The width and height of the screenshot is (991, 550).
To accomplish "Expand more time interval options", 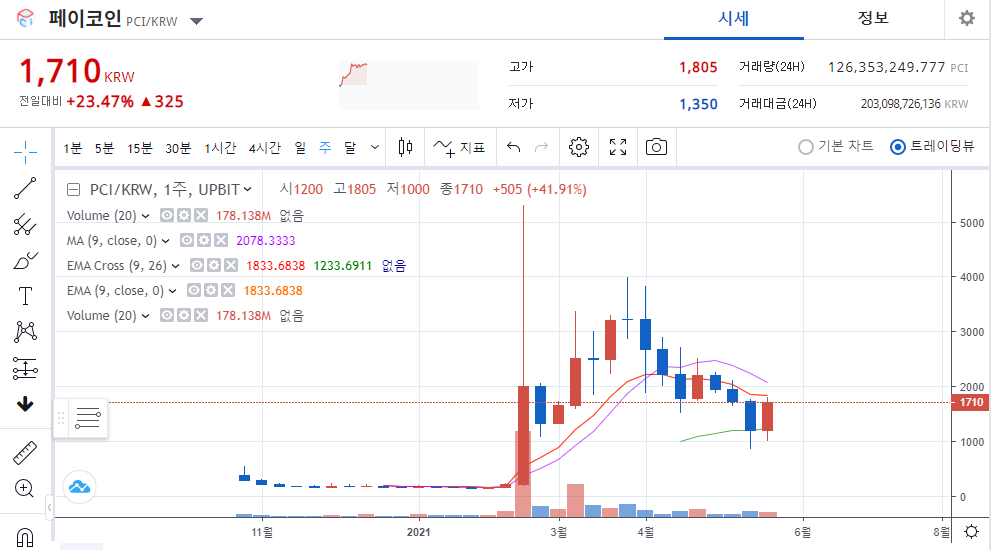I will point(375,147).
